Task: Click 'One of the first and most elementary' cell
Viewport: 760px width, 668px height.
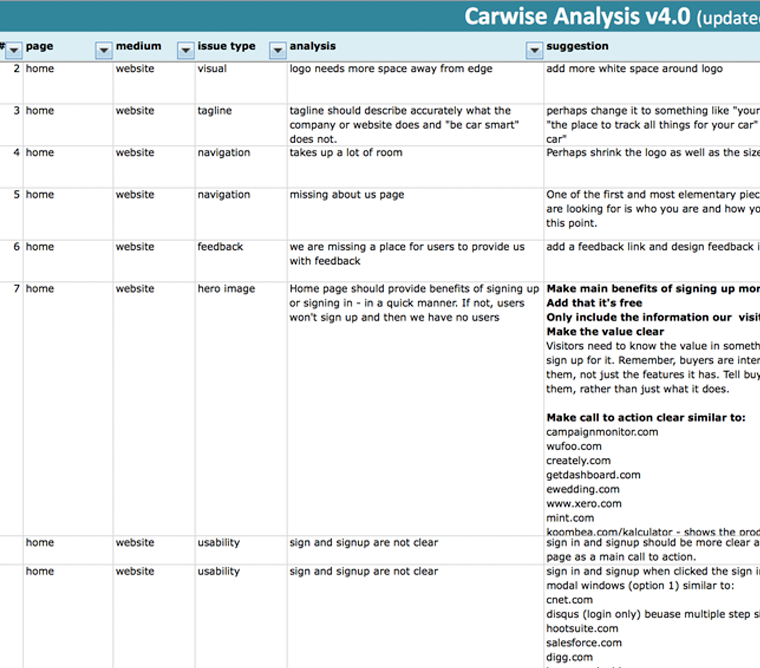Action: [652, 214]
